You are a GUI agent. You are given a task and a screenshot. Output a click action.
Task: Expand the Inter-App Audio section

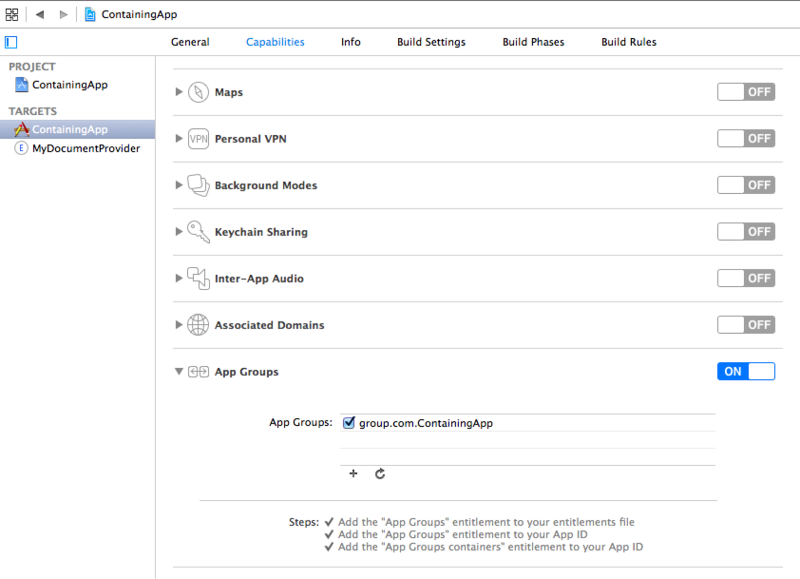tap(179, 278)
